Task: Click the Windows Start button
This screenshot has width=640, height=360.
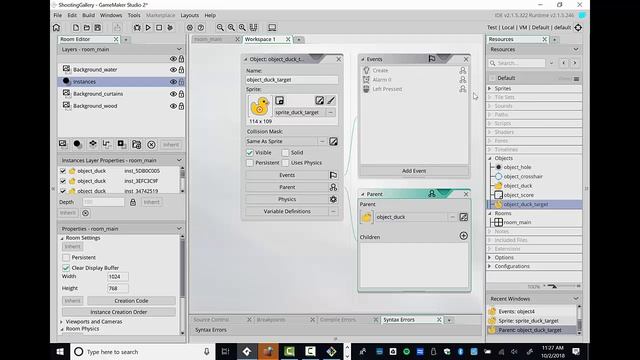Action: (x=60, y=351)
